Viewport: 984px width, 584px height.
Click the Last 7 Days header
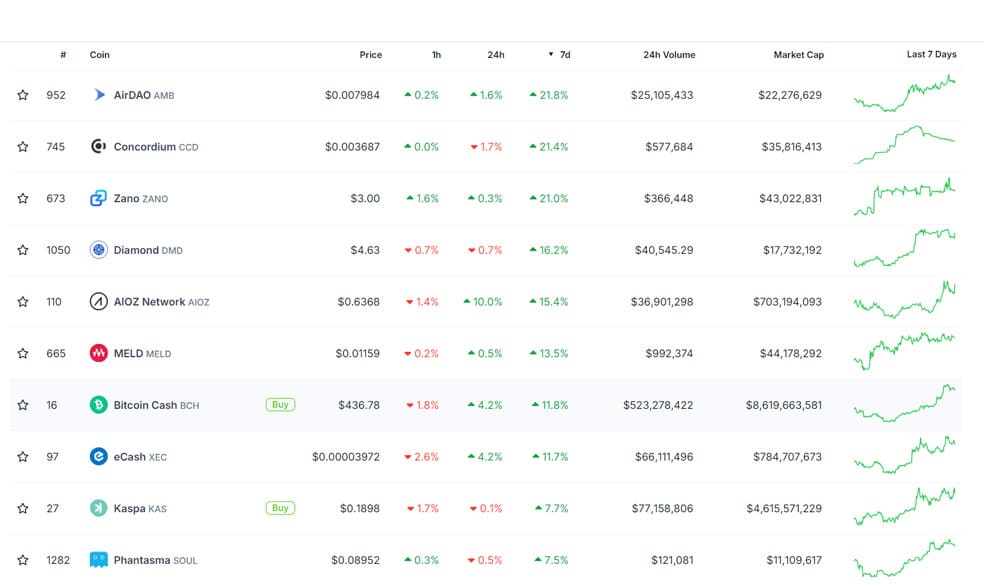click(931, 55)
